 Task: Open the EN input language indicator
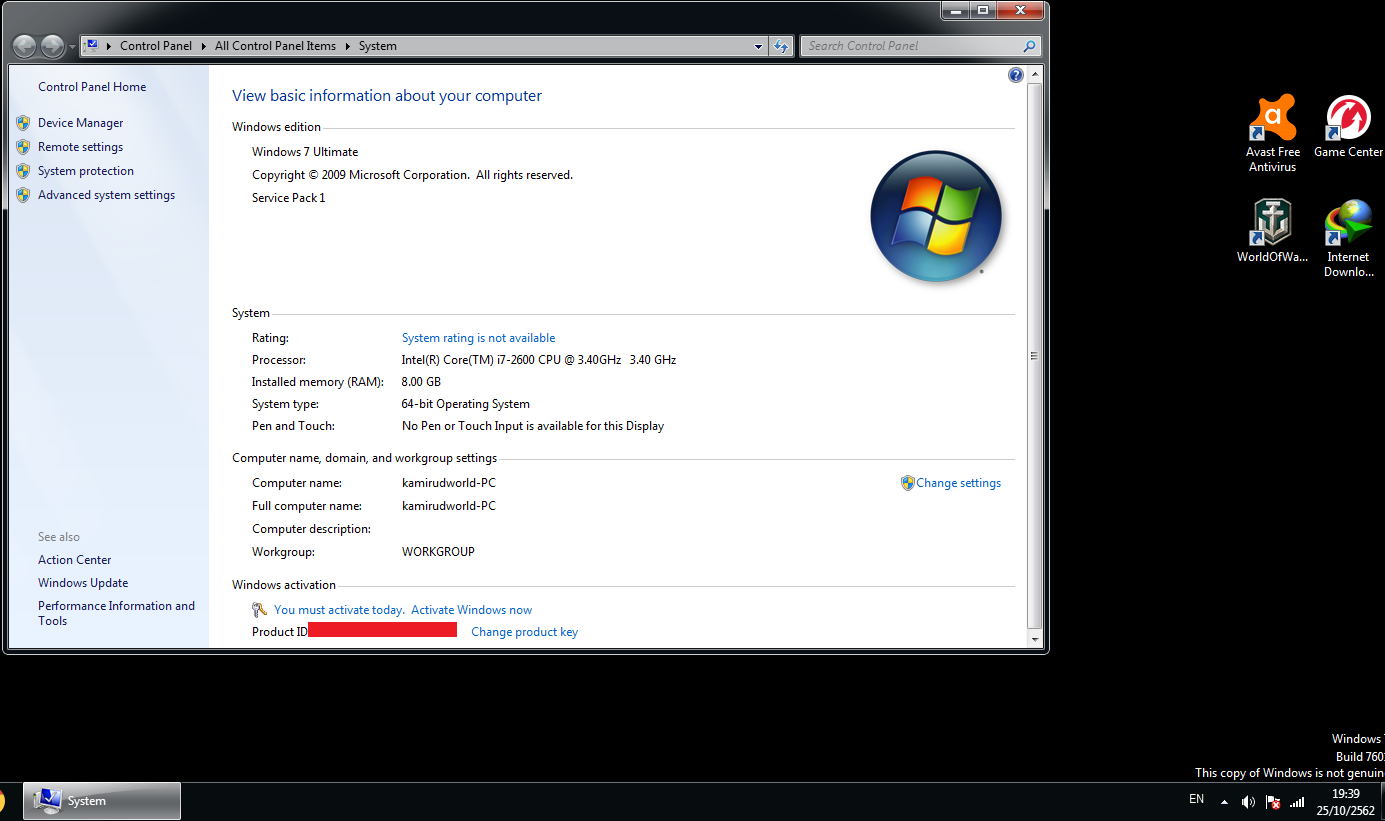pyautogui.click(x=1196, y=799)
